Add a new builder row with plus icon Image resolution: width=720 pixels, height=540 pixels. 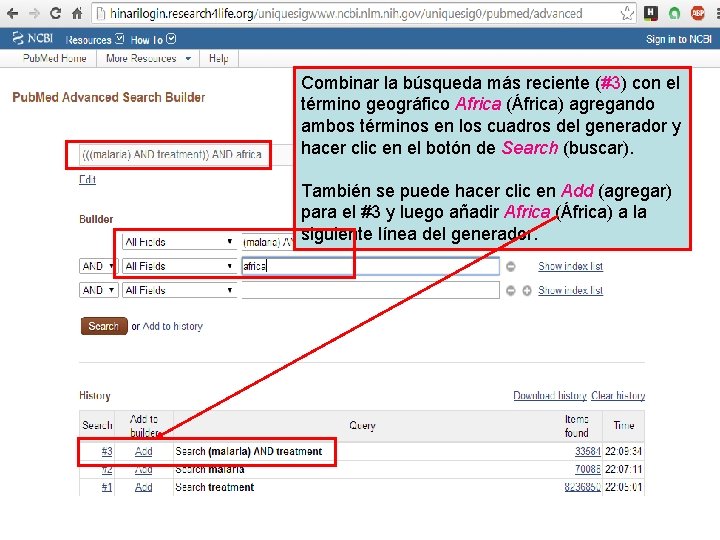click(527, 291)
